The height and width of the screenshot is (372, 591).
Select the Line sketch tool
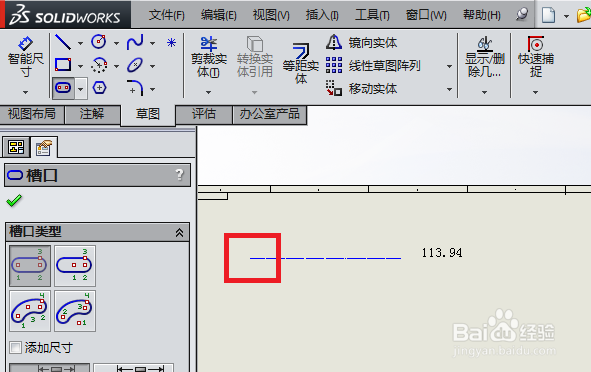[x=63, y=42]
